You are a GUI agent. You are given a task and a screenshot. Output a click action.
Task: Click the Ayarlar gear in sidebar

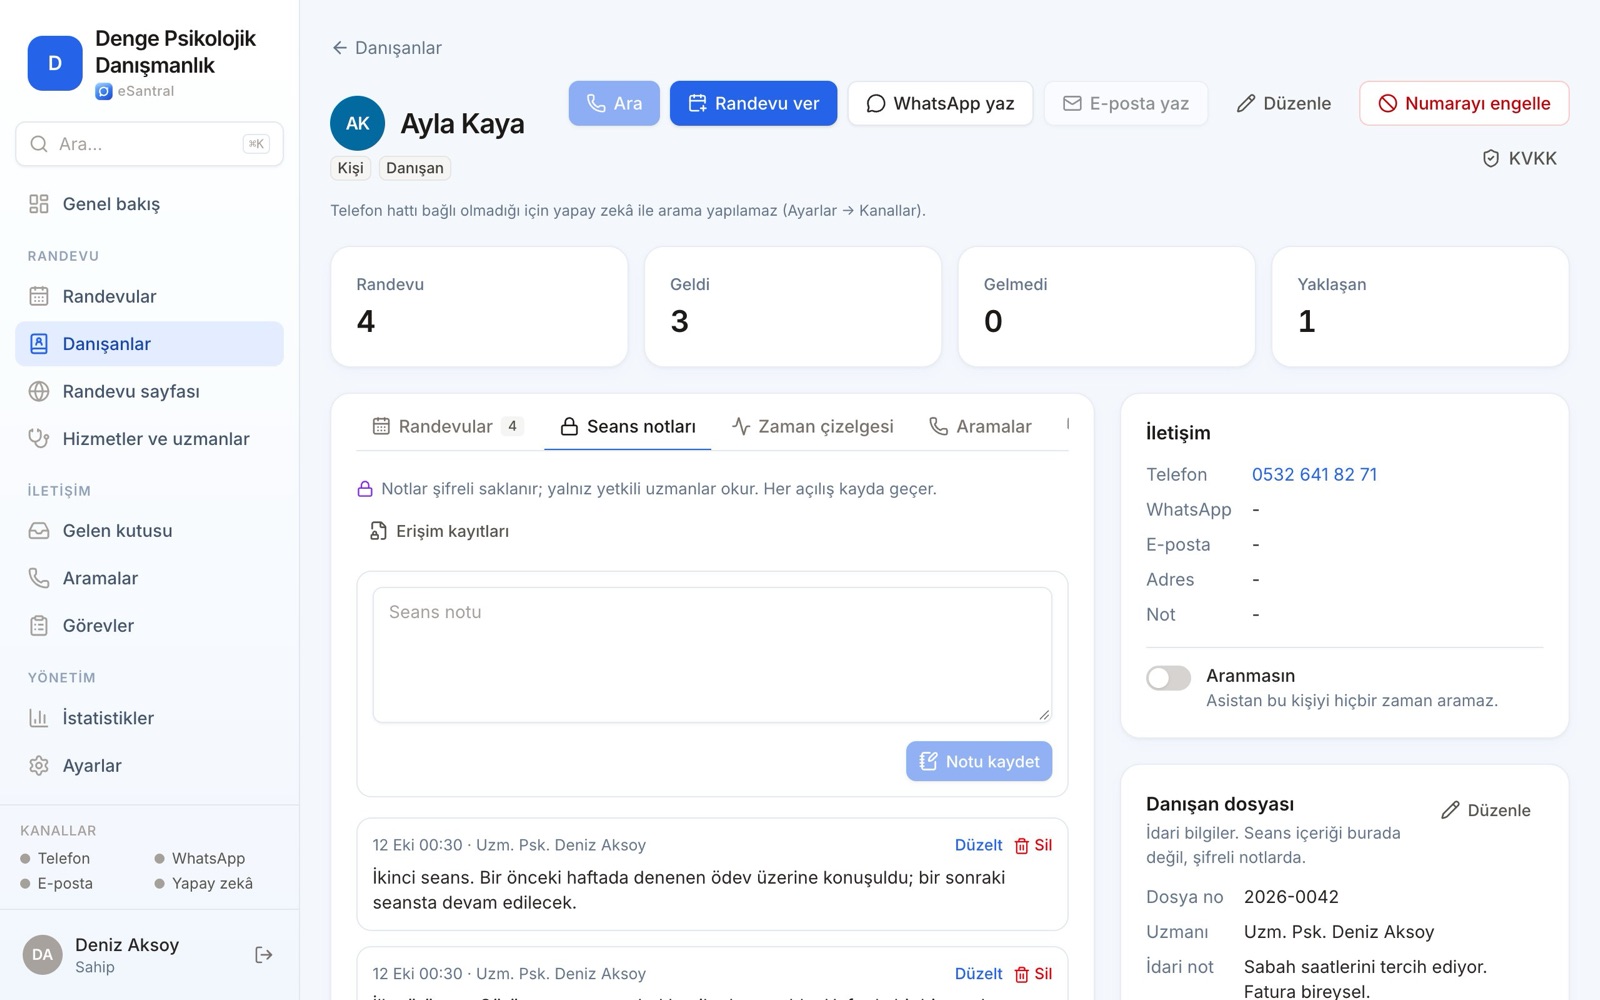(x=39, y=765)
